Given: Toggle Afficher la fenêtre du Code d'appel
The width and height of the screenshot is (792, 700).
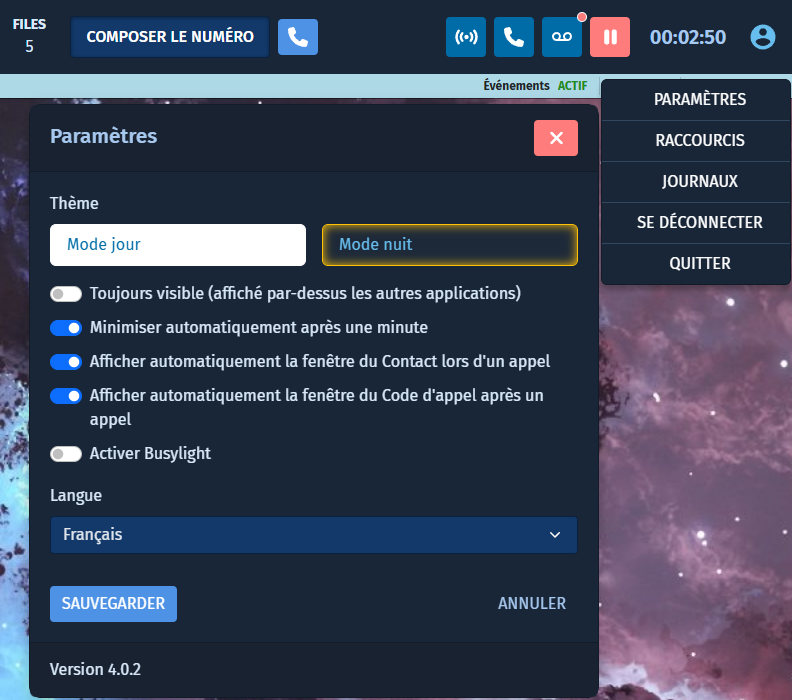Looking at the screenshot, I should coord(66,395).
